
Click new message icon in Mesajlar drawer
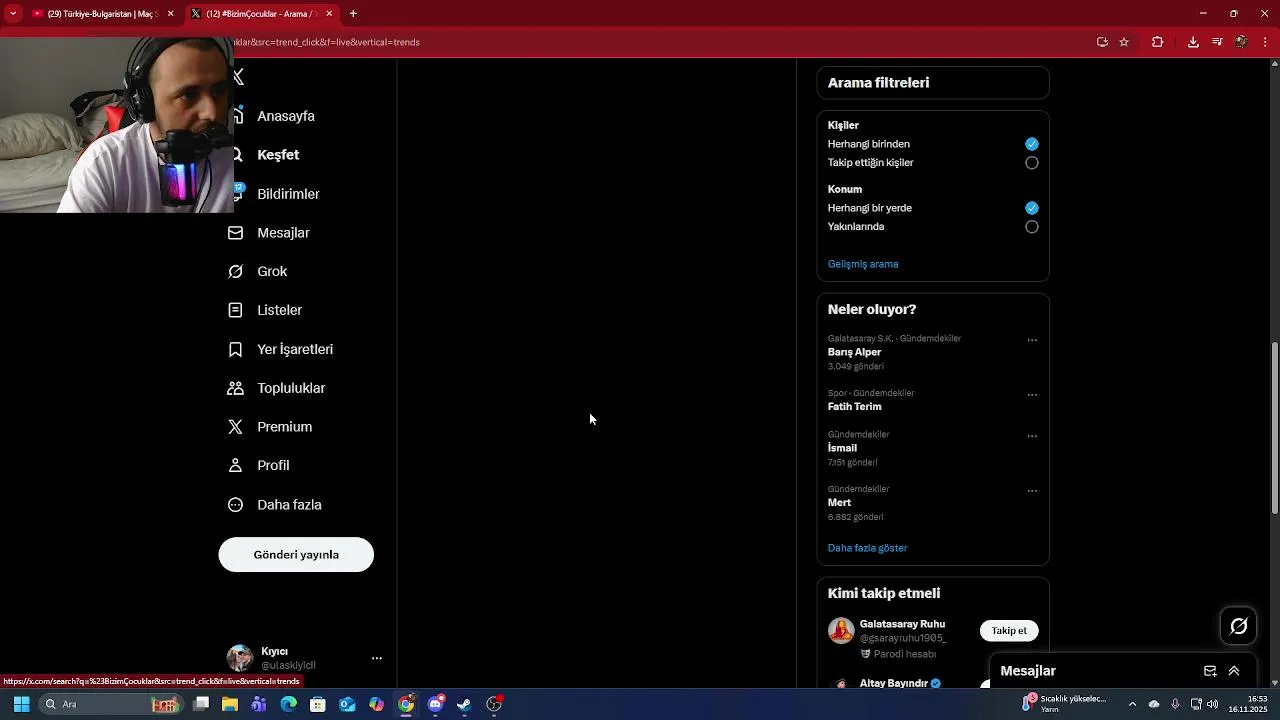tap(1210, 671)
